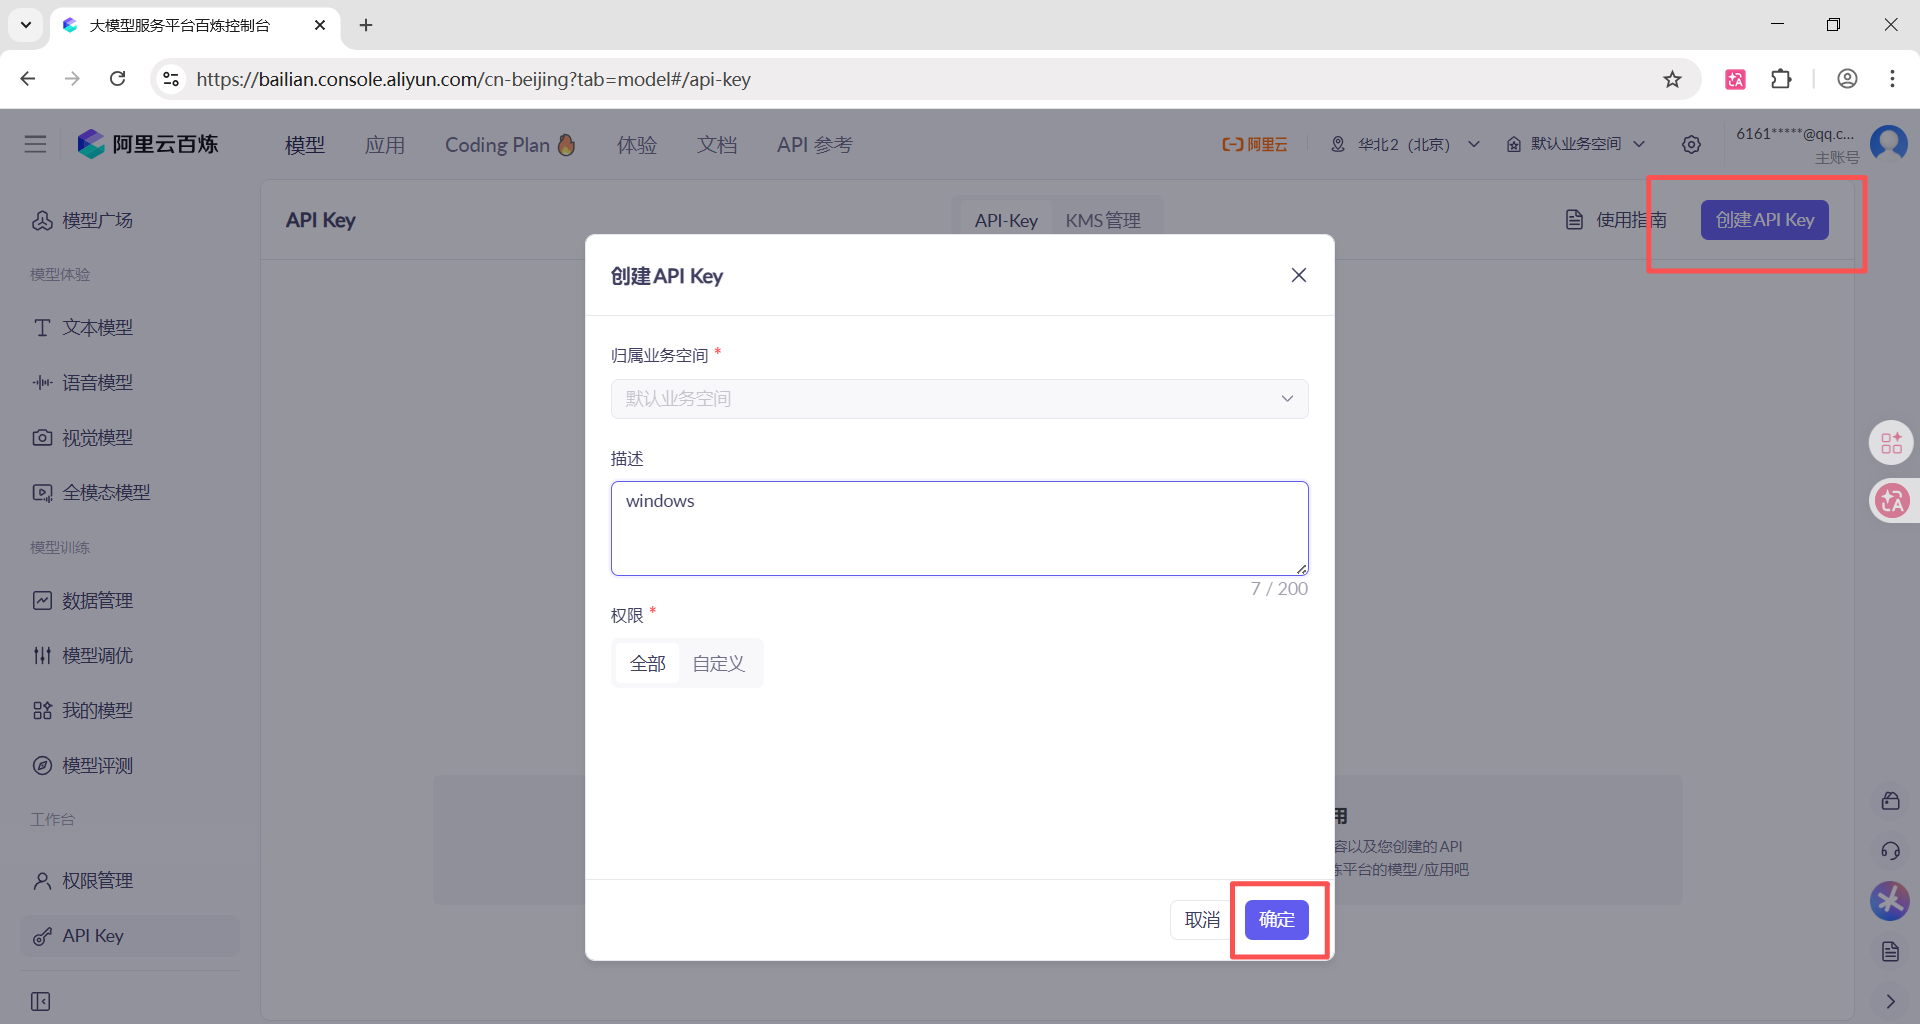Expand the 默认业务空间 workspace dropdown in header
This screenshot has width=1920, height=1024.
pyautogui.click(x=1576, y=145)
